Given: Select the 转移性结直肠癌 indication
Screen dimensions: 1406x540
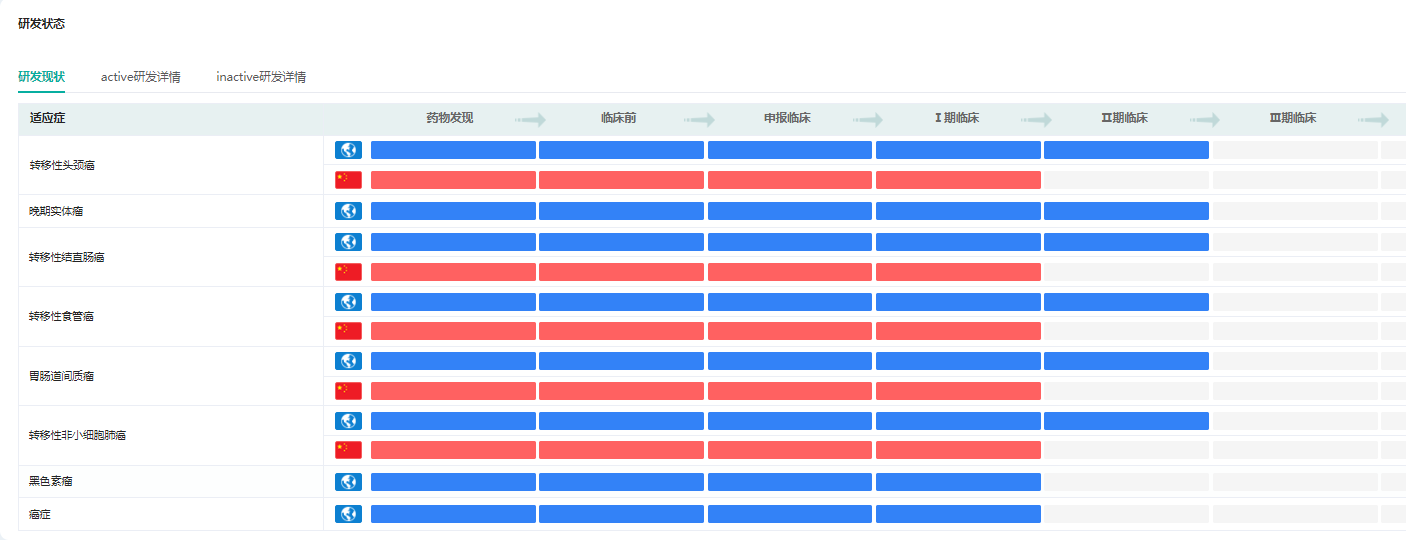Looking at the screenshot, I should pyautogui.click(x=67, y=257).
